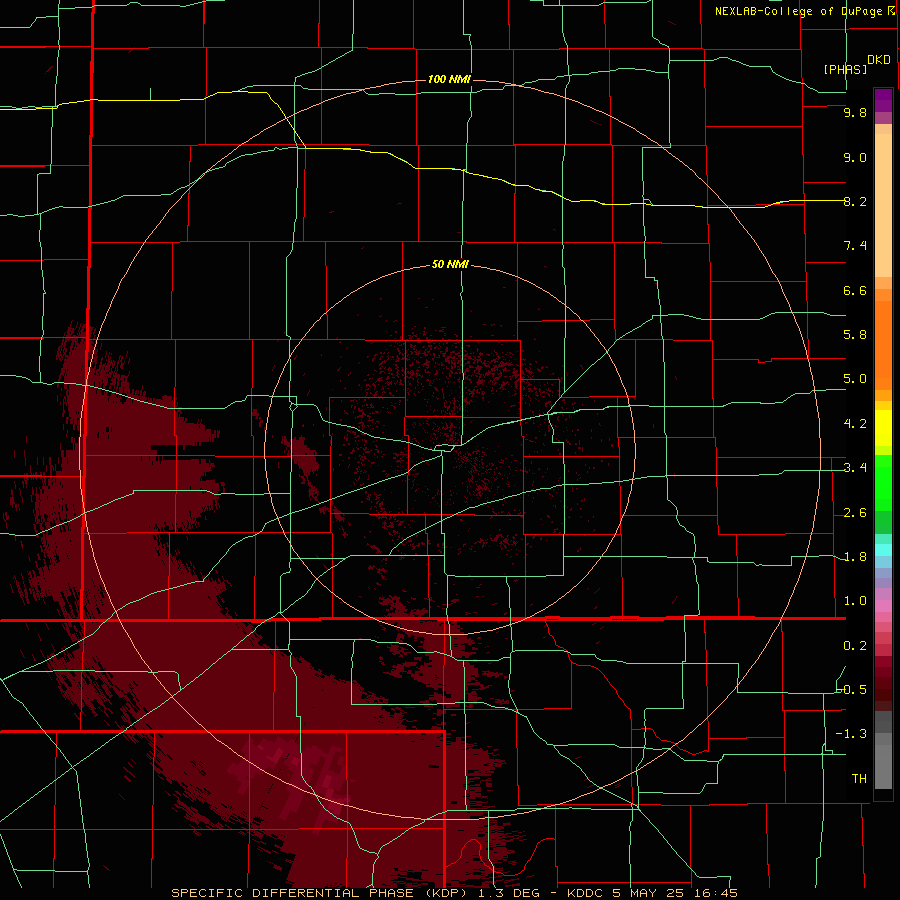The height and width of the screenshot is (900, 900).
Task: Click the cyan color scale segment
Action: click(x=883, y=550)
